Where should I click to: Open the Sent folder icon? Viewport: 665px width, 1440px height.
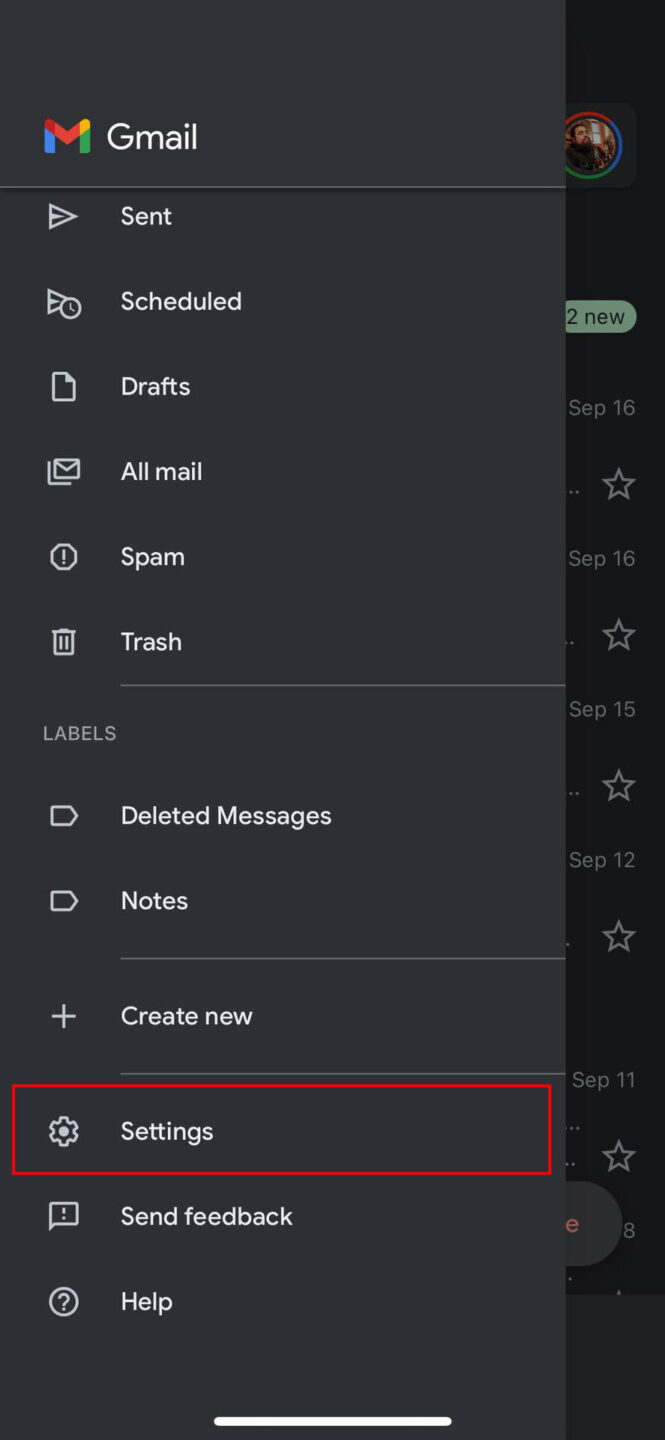point(63,216)
